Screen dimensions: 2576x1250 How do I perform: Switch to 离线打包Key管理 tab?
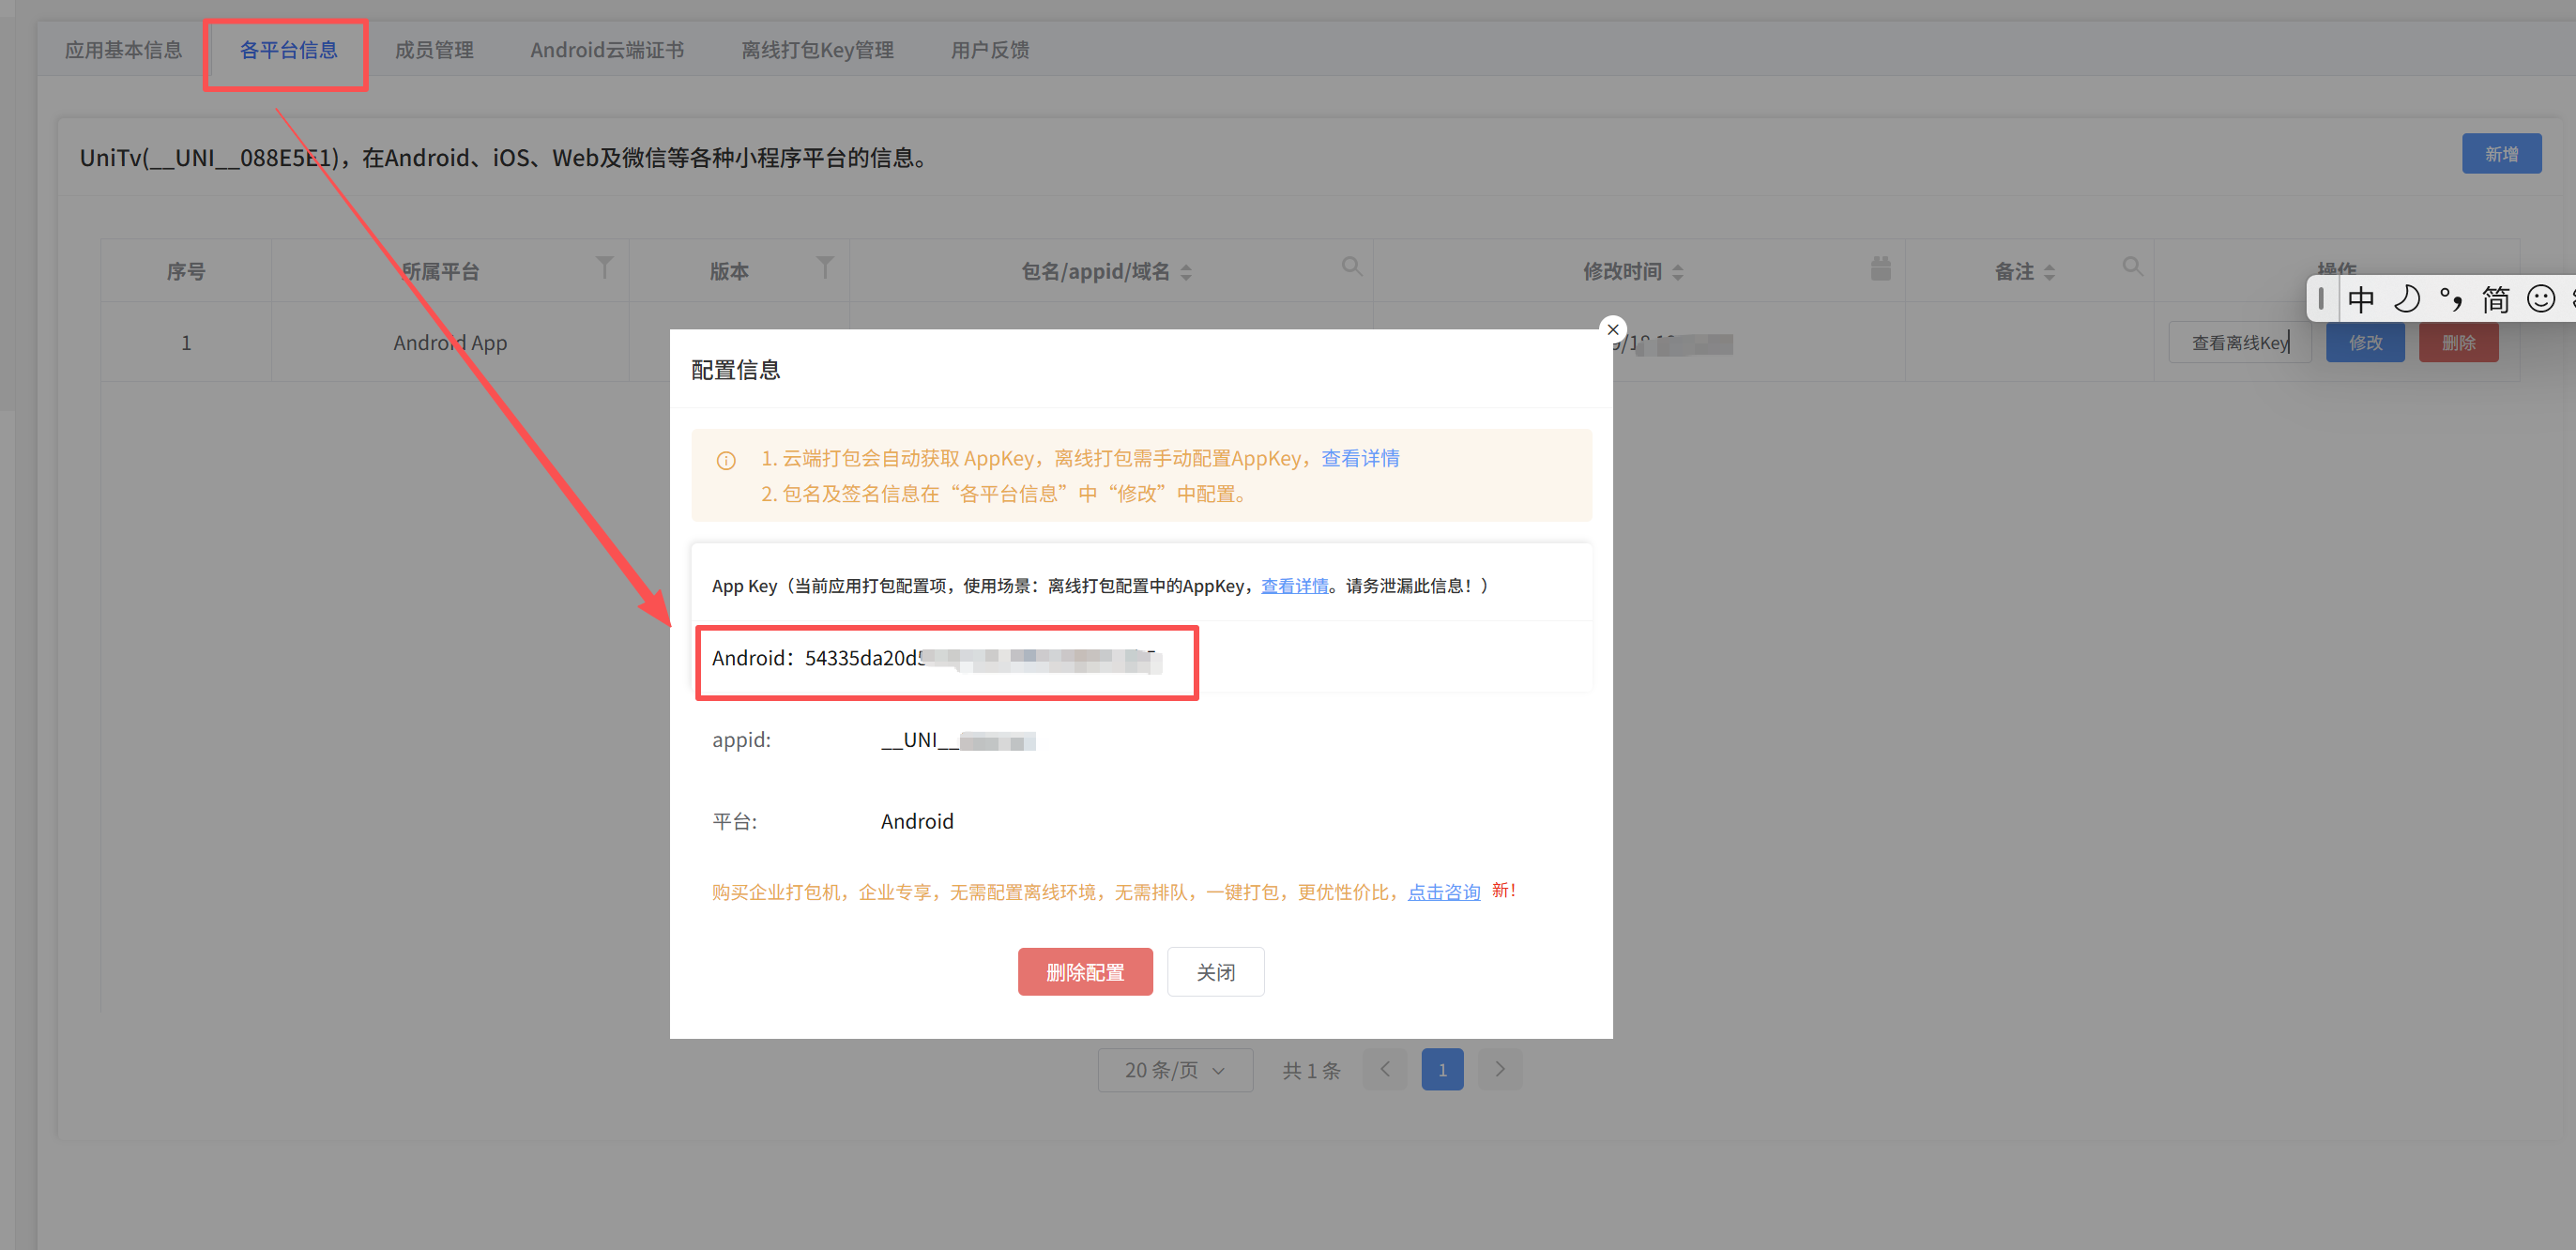817,50
